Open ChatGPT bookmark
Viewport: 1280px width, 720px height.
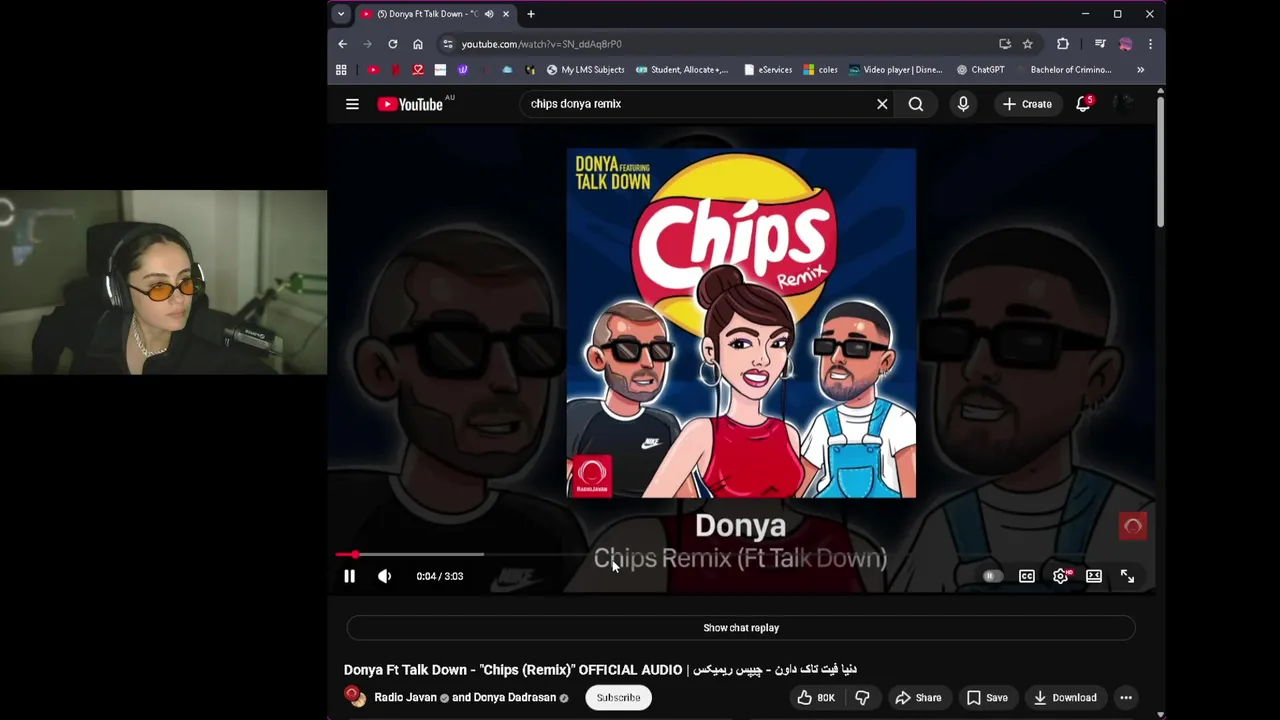tap(980, 70)
